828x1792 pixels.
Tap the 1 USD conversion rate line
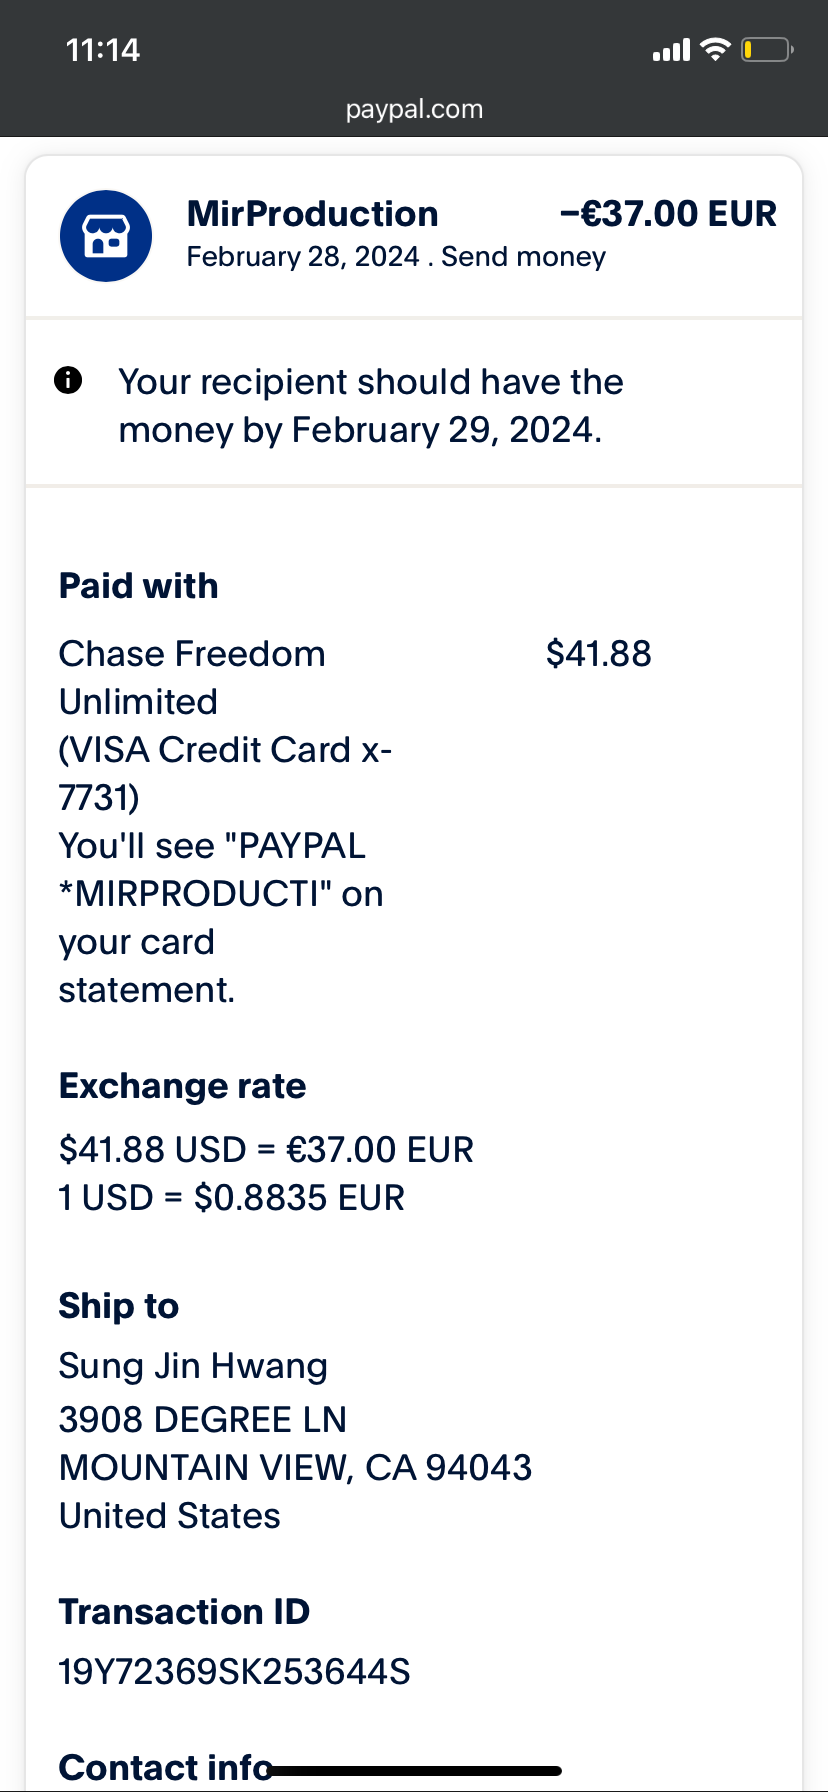232,1197
